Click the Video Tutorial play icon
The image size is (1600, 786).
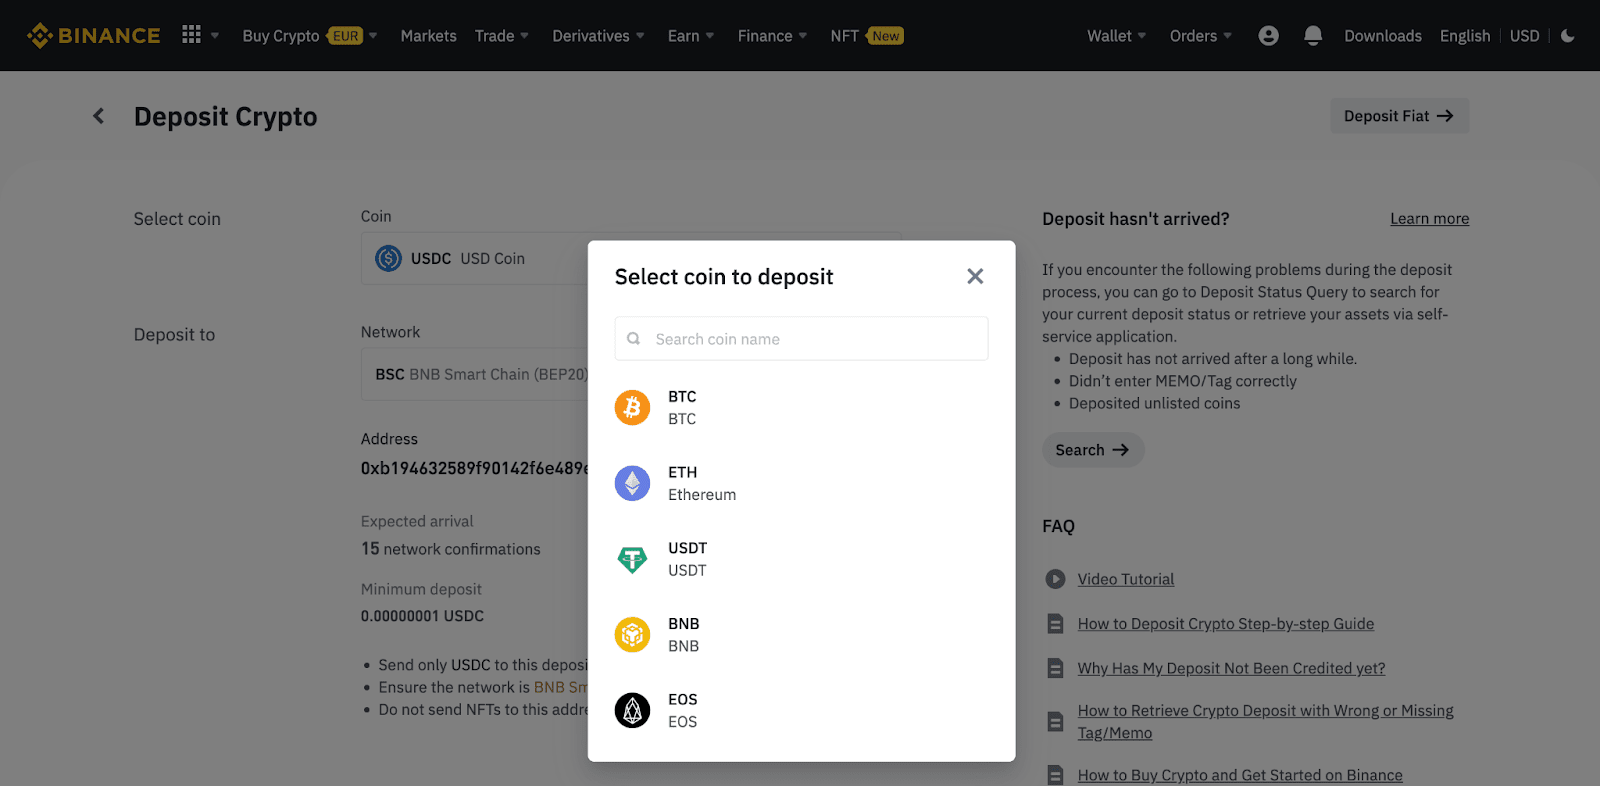pos(1055,579)
